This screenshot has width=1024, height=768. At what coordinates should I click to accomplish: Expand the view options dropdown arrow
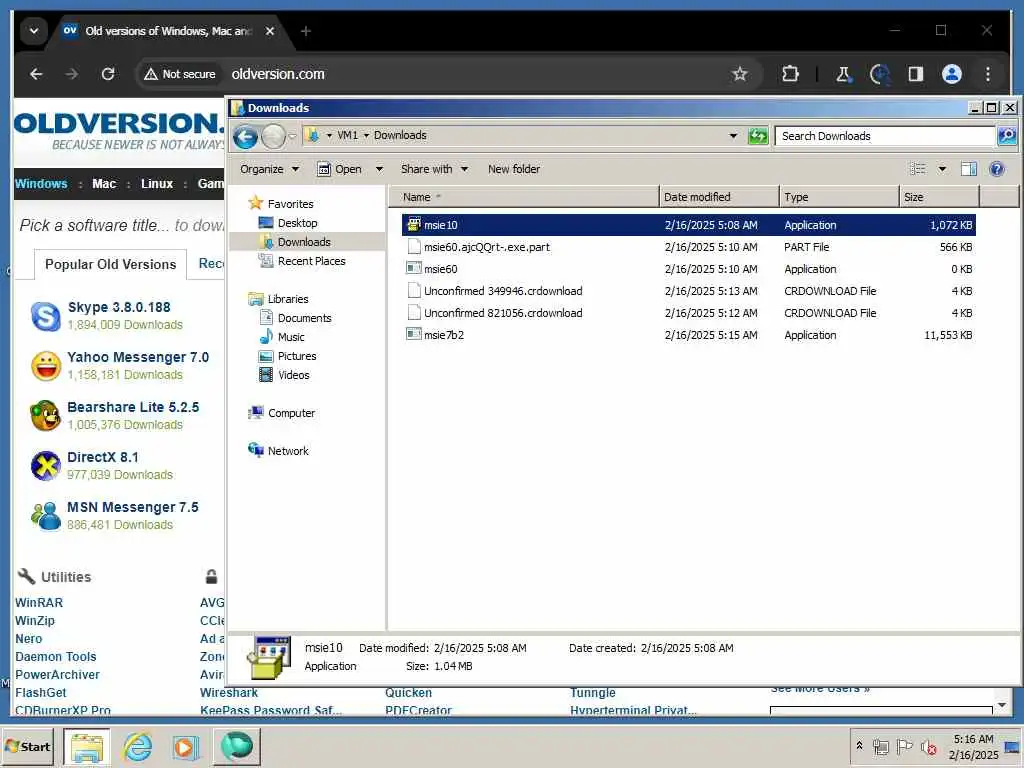click(942, 169)
